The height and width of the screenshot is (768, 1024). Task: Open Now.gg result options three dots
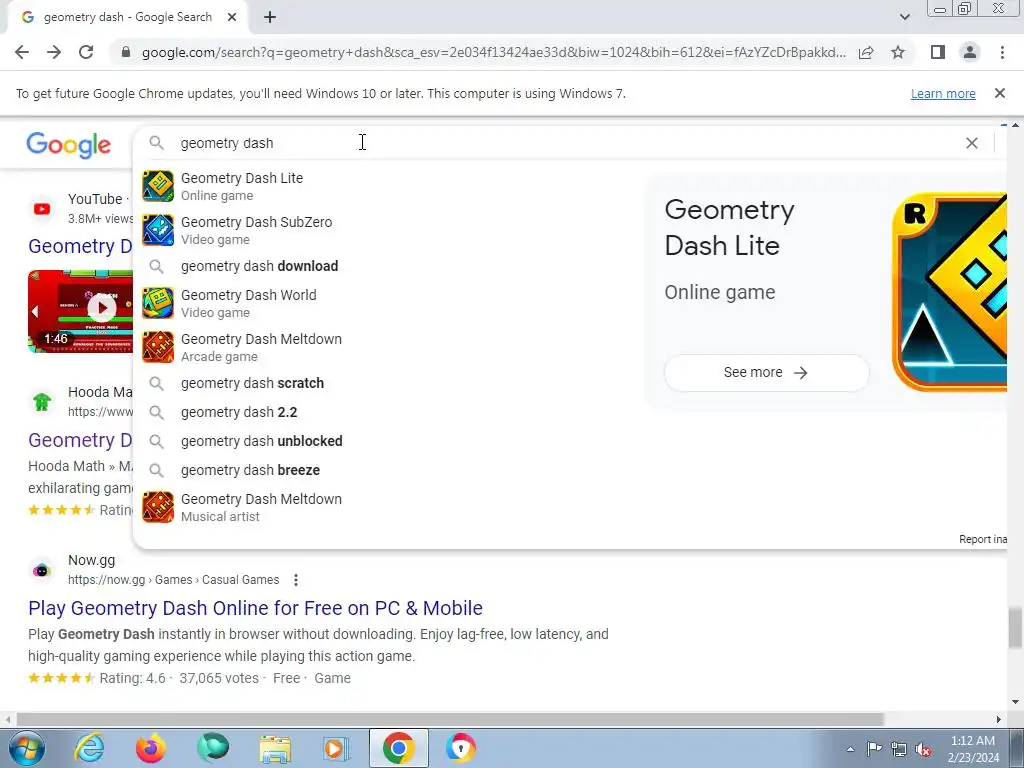pyautogui.click(x=296, y=580)
